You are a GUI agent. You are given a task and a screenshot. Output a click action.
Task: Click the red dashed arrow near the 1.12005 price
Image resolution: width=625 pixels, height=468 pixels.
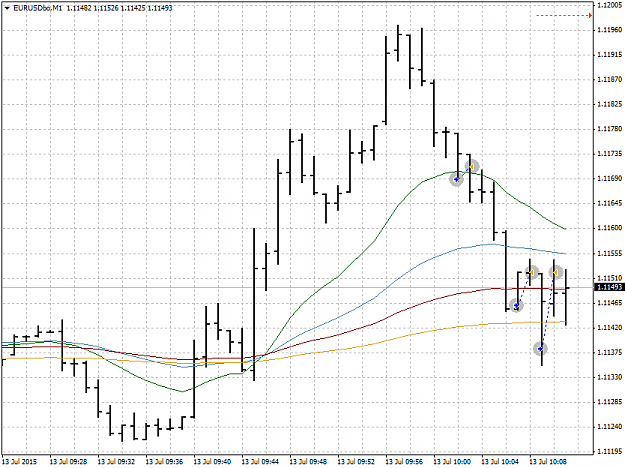point(564,16)
